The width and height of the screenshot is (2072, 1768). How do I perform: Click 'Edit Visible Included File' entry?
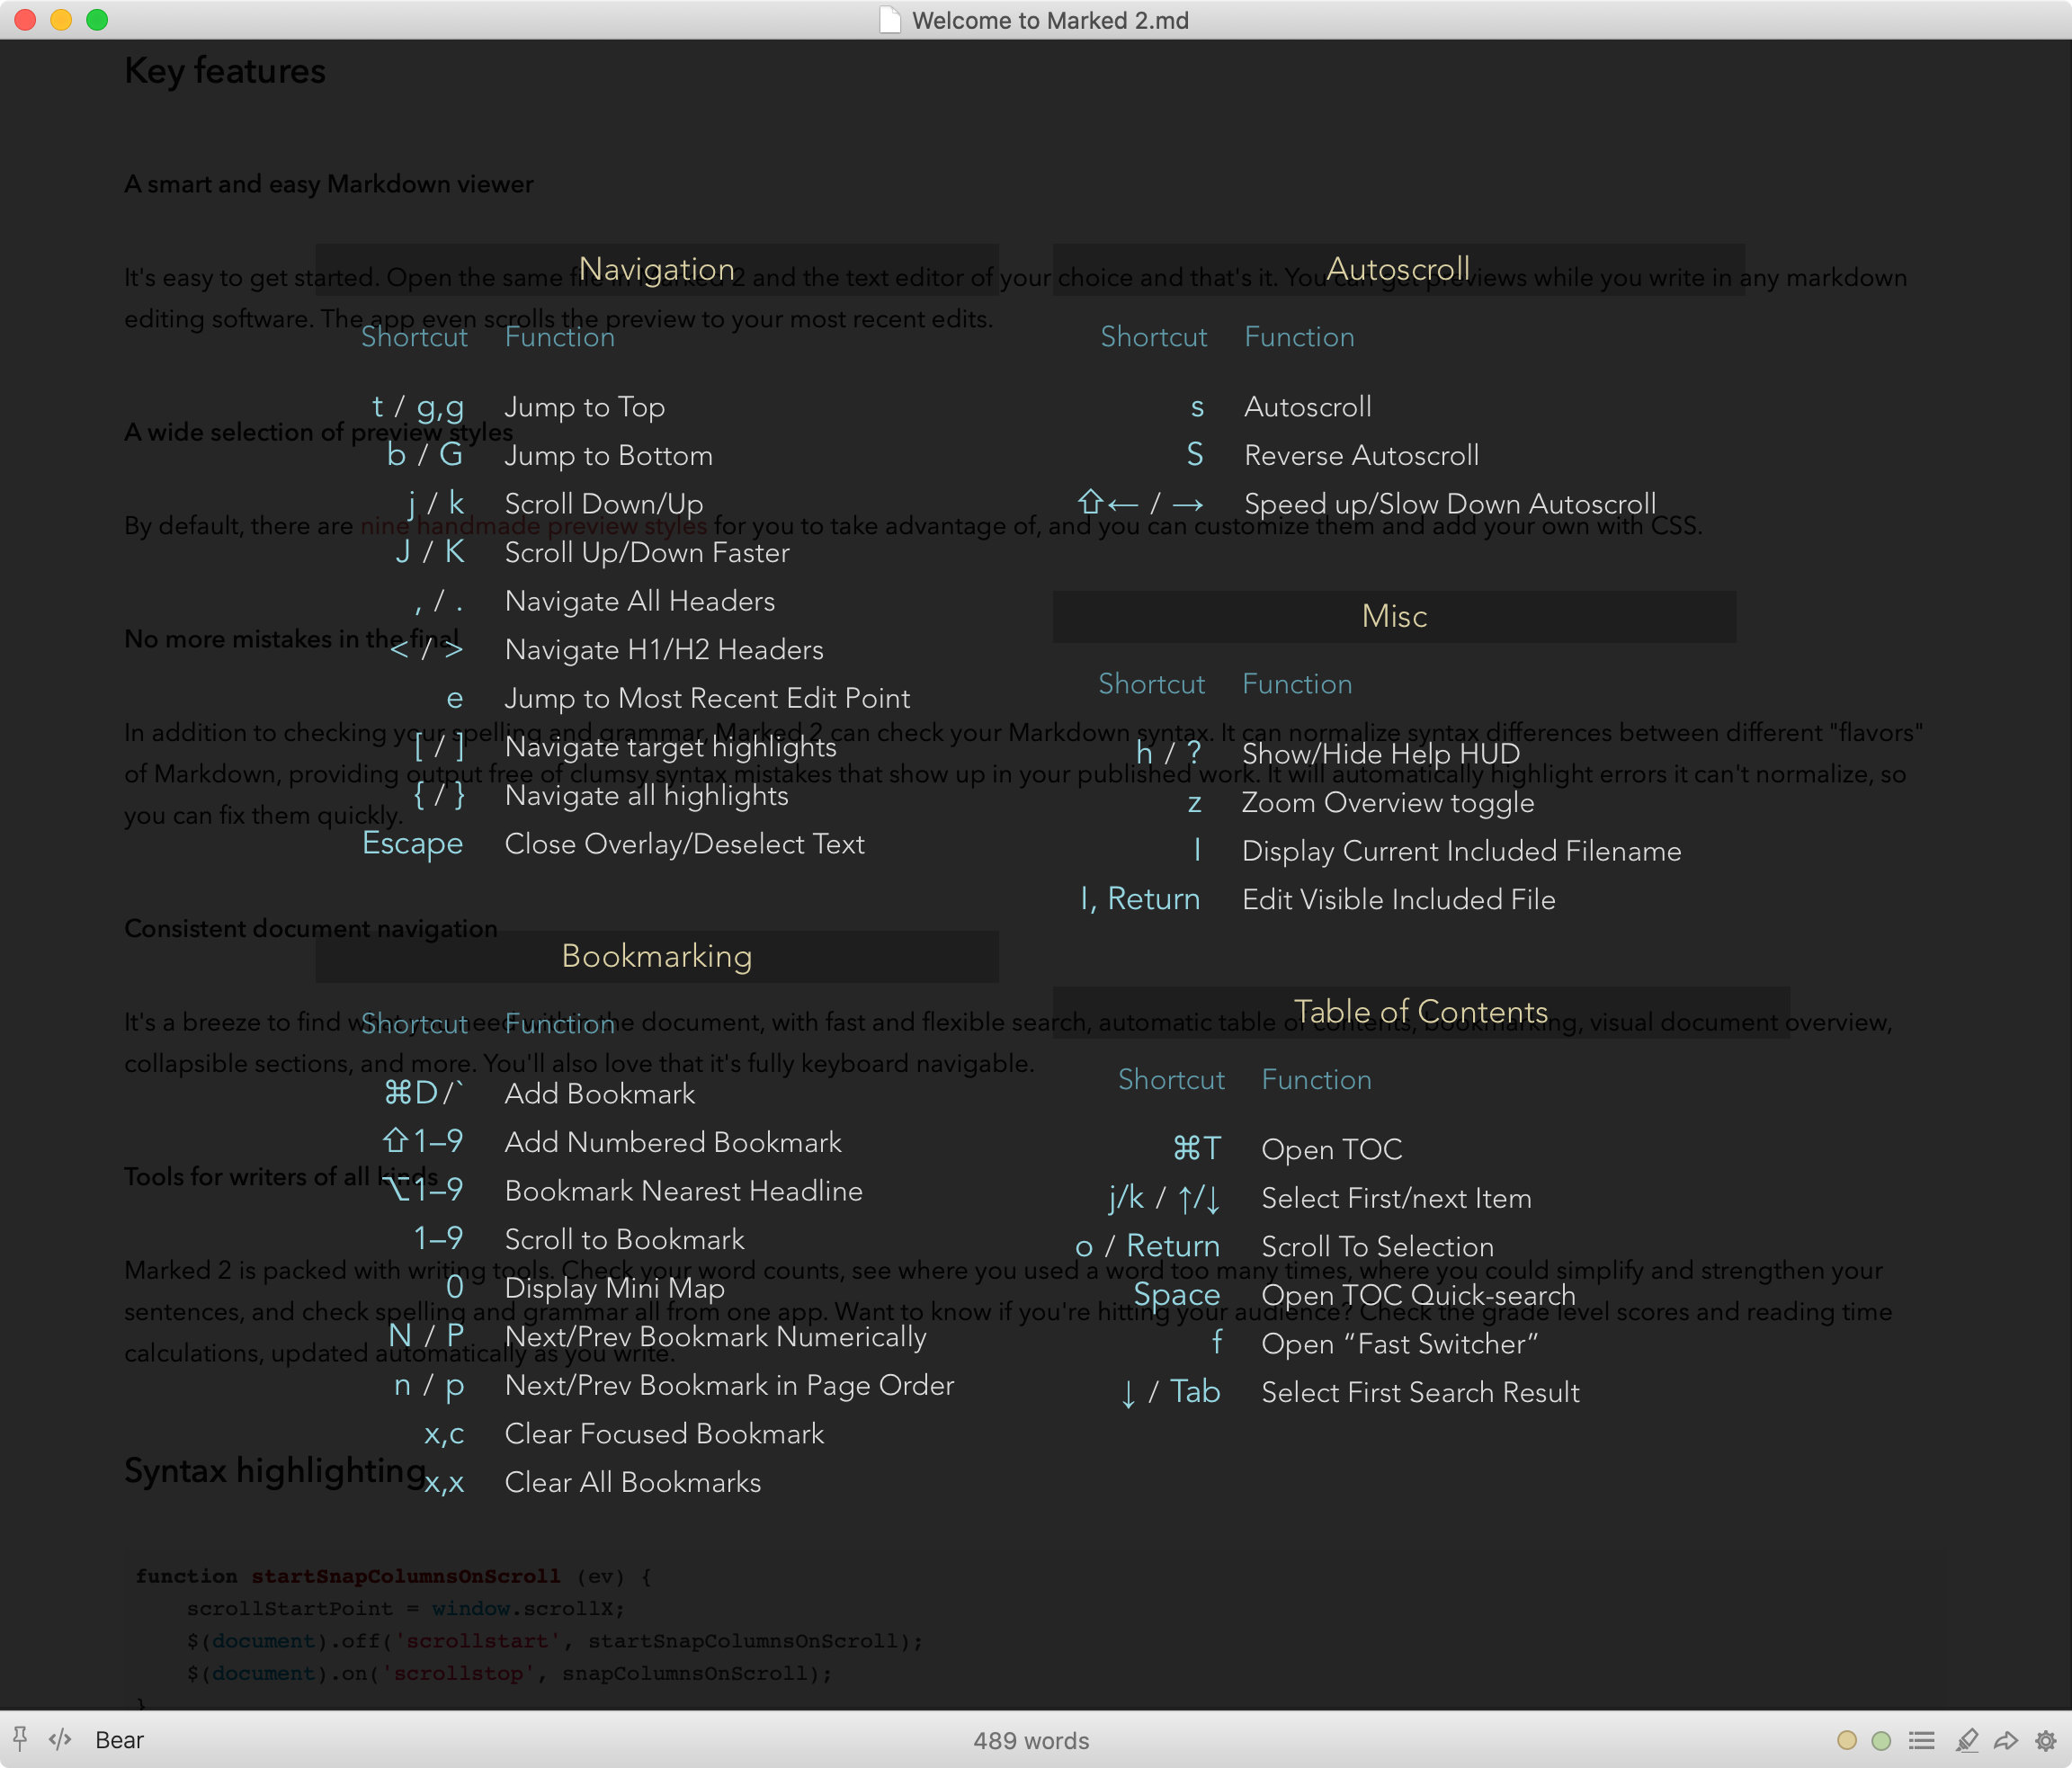(1399, 900)
